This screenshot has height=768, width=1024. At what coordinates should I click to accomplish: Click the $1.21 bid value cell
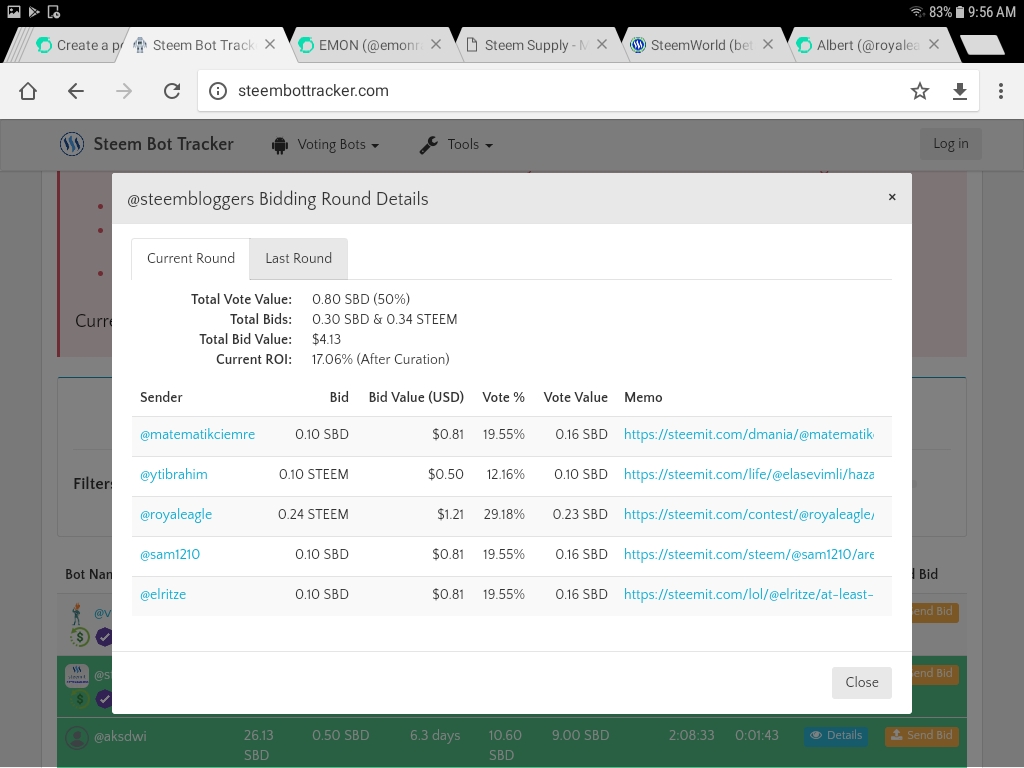450,515
